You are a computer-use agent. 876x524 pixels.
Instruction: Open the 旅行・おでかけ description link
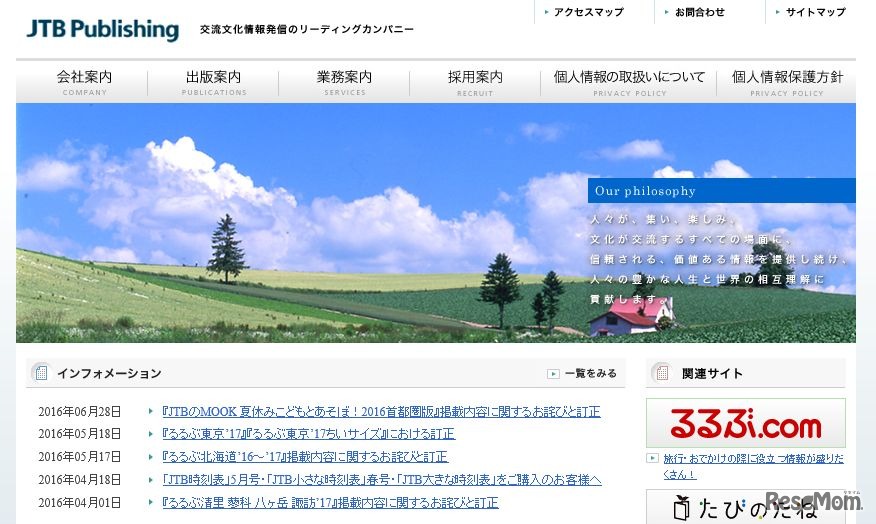pos(754,466)
